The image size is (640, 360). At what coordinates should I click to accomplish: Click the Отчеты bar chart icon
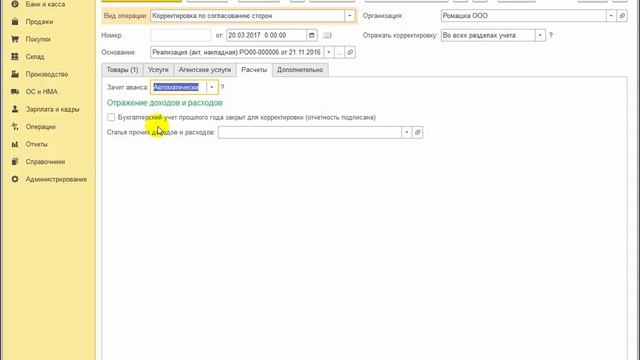point(15,144)
